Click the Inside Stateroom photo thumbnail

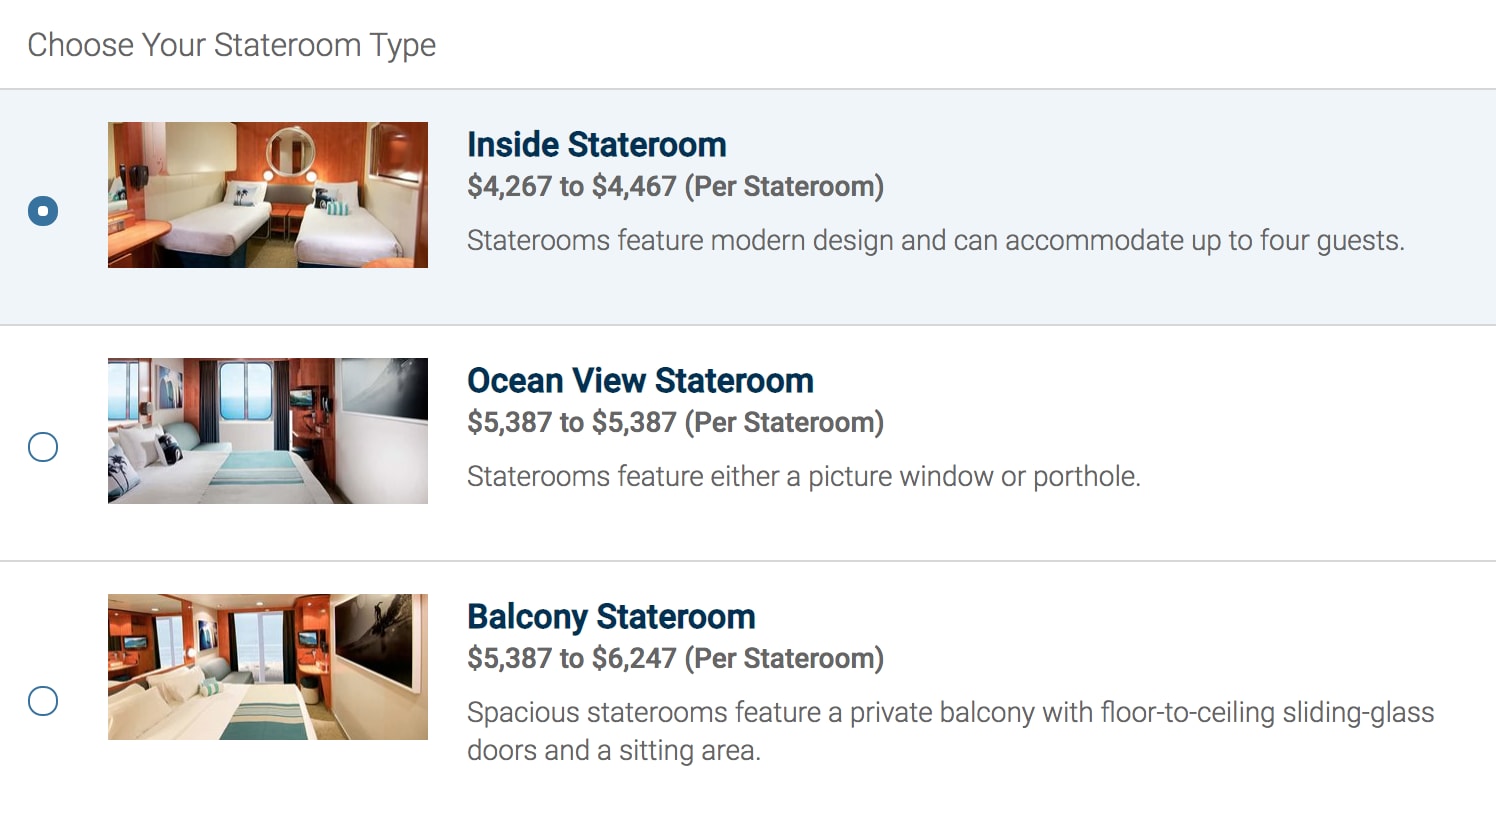point(267,194)
